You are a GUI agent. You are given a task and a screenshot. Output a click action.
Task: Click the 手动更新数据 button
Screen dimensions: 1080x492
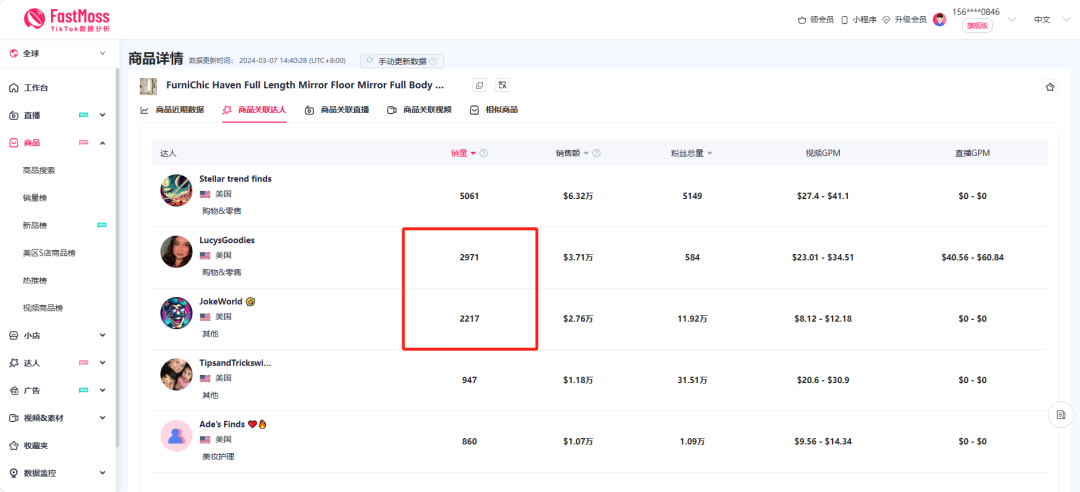(402, 61)
